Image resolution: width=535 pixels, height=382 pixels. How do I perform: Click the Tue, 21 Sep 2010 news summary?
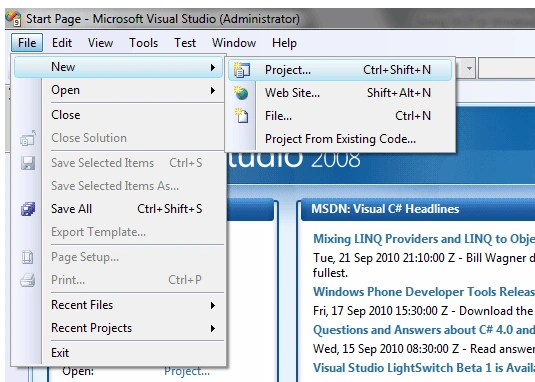point(424,265)
